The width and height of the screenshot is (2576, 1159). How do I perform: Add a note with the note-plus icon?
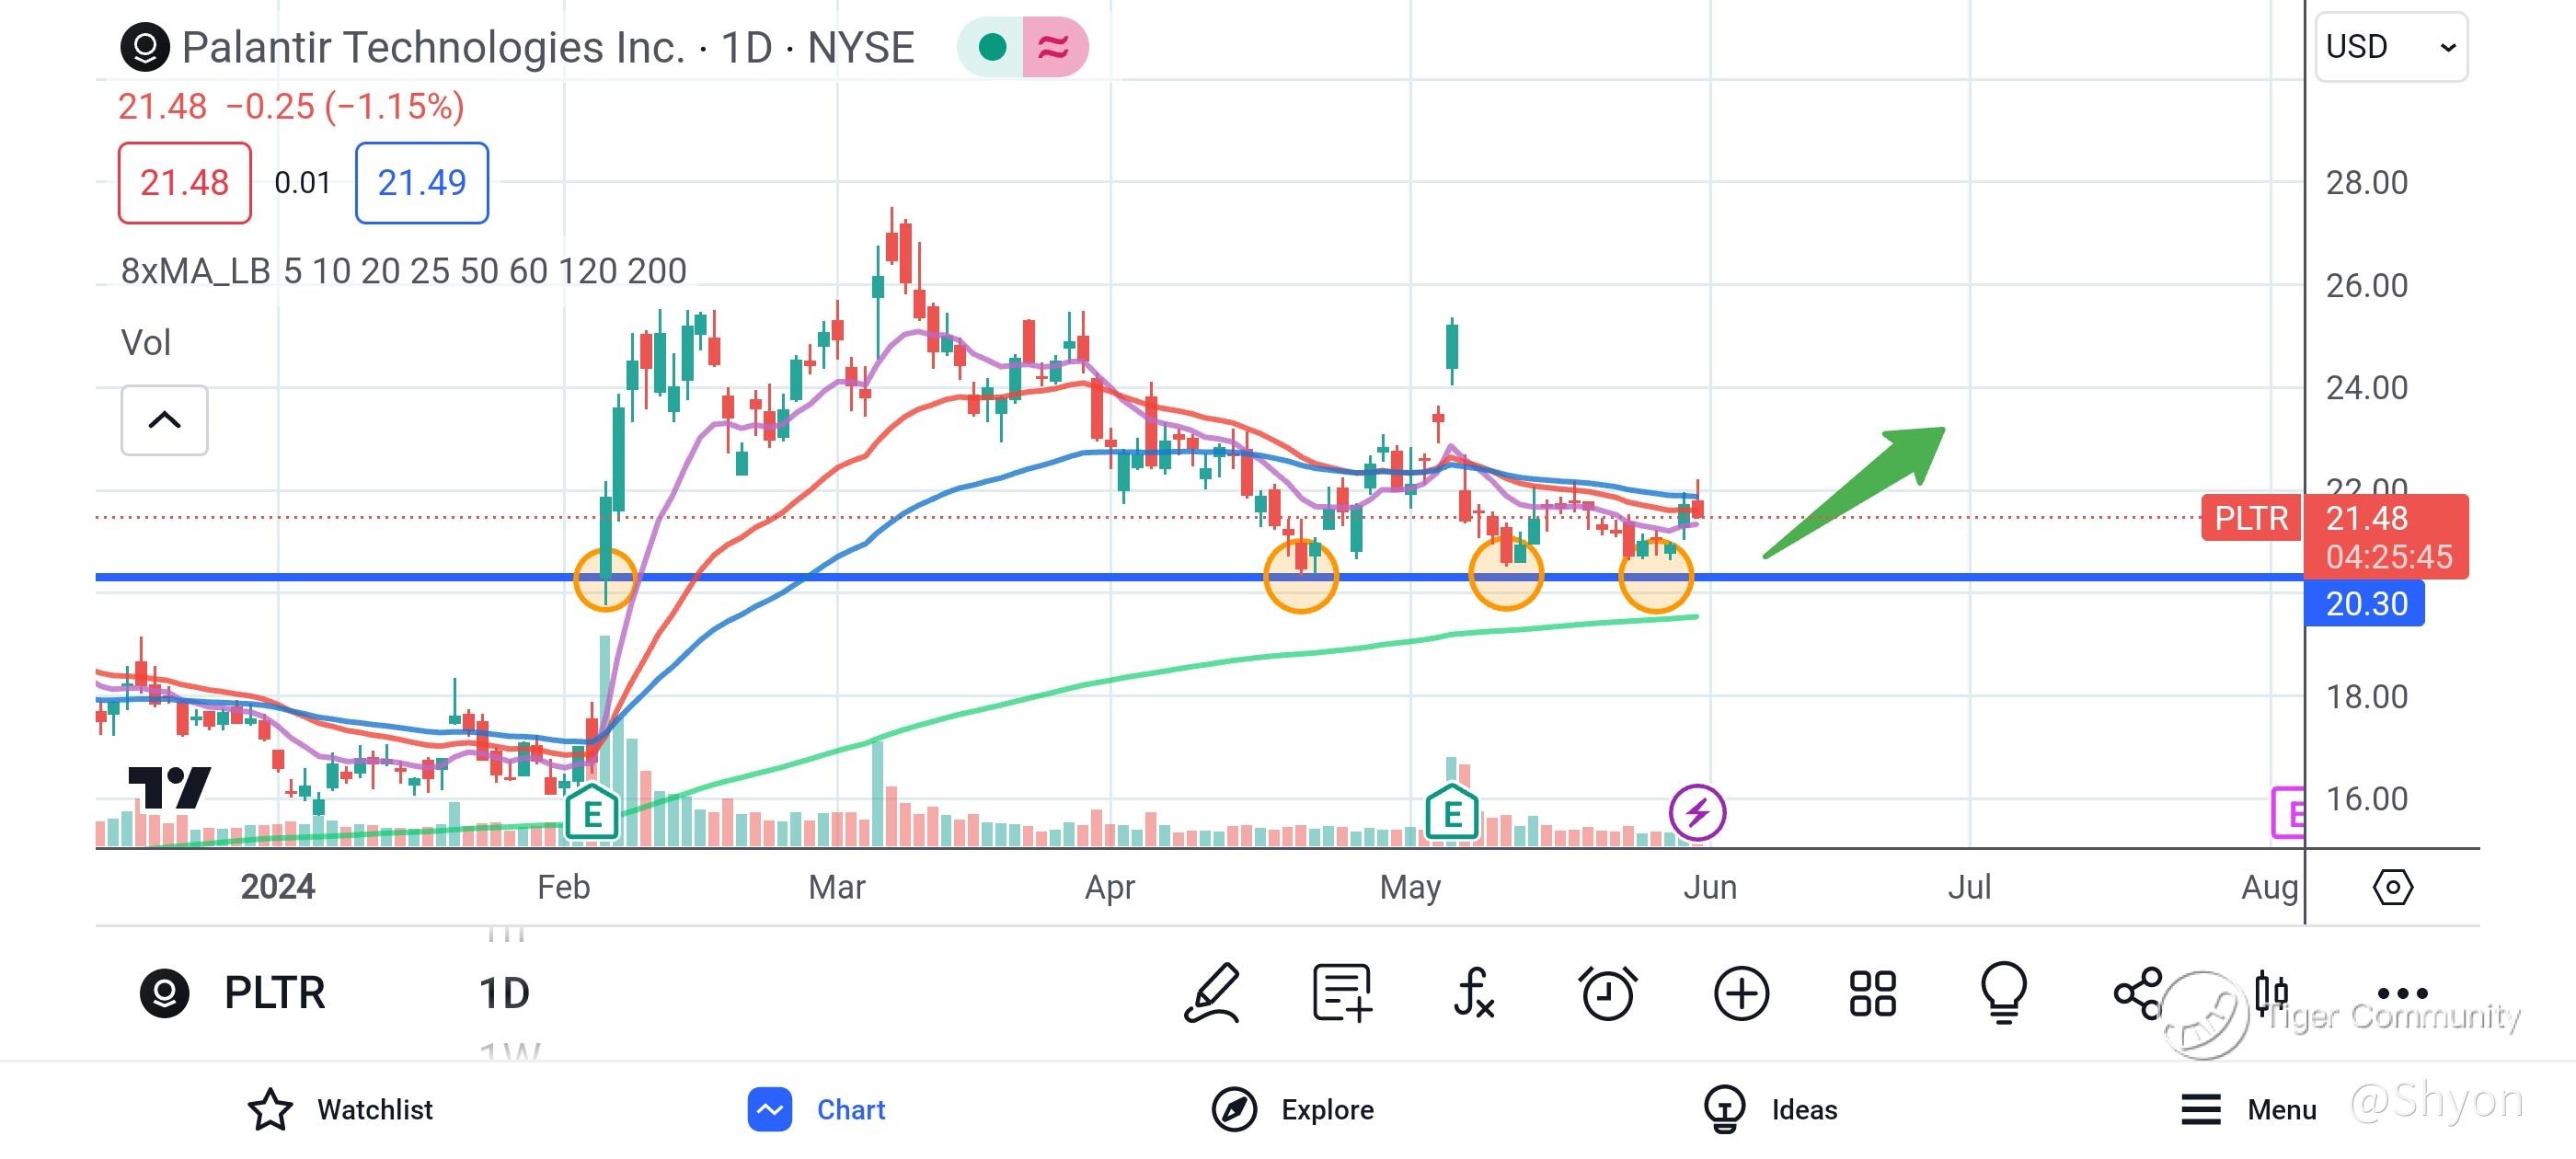click(1342, 993)
